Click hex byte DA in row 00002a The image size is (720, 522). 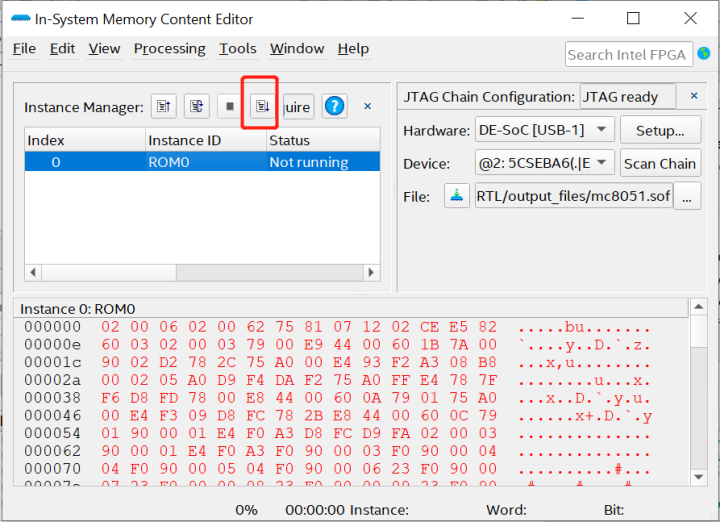coord(284,380)
